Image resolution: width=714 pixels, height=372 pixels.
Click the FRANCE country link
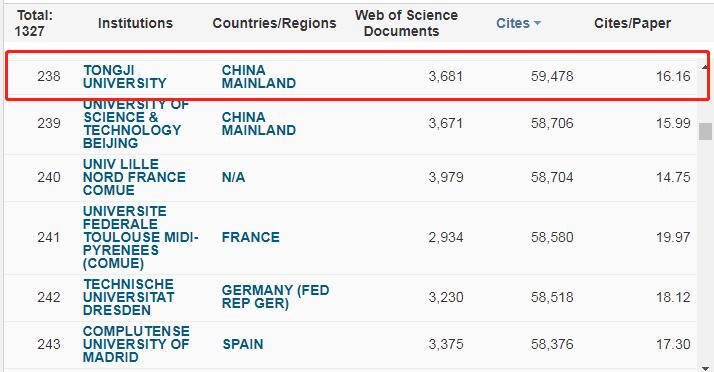[250, 237]
